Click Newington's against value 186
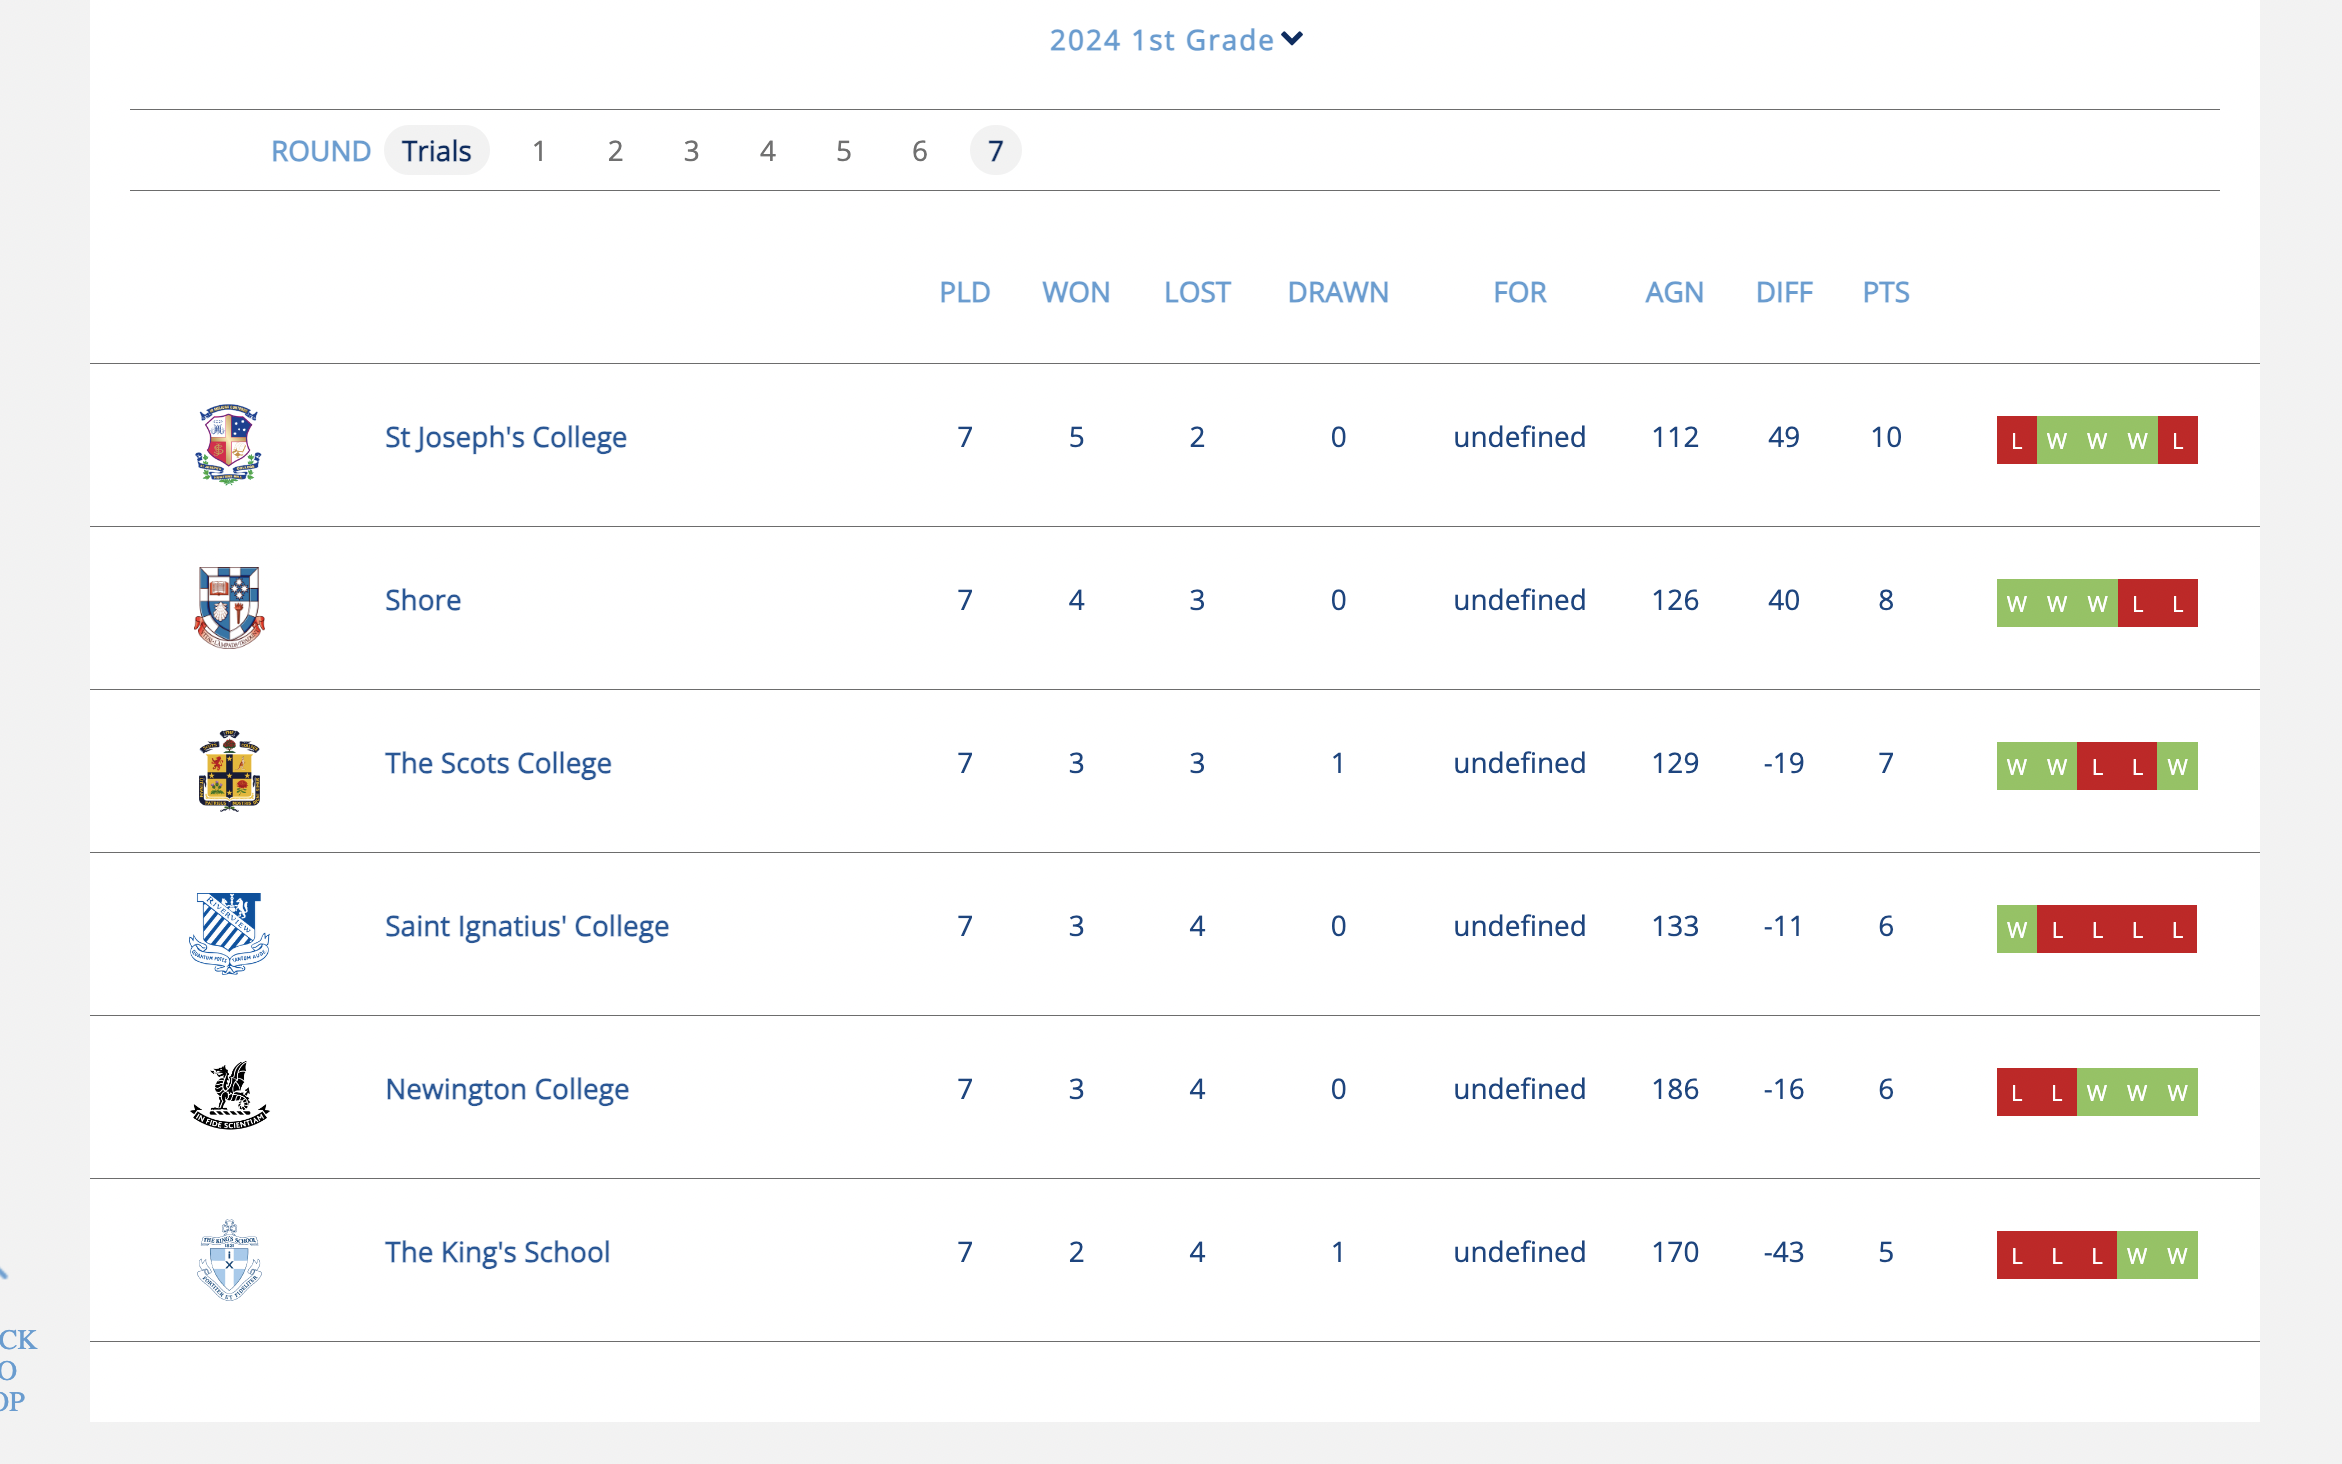 pyautogui.click(x=1675, y=1089)
